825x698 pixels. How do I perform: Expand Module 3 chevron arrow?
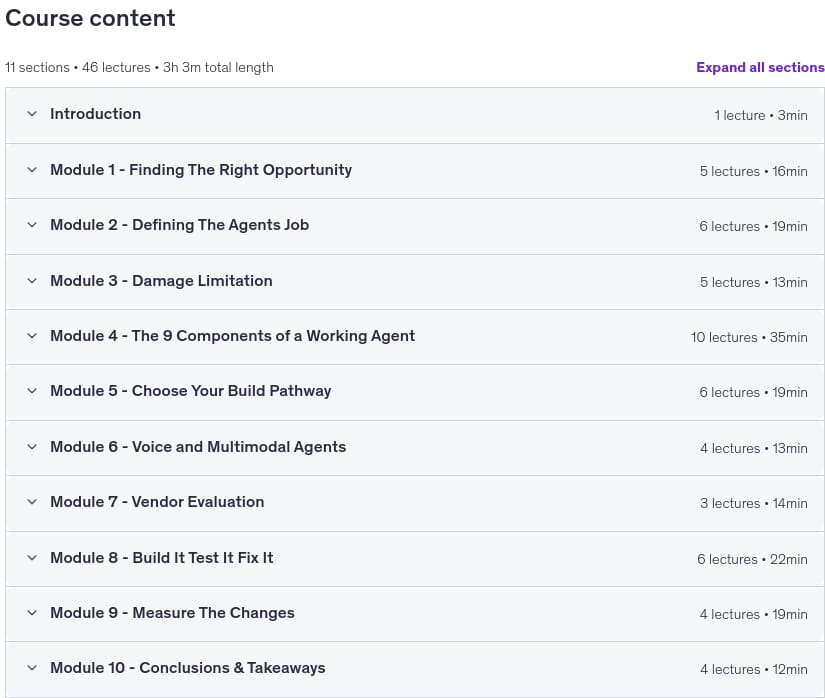(32, 281)
